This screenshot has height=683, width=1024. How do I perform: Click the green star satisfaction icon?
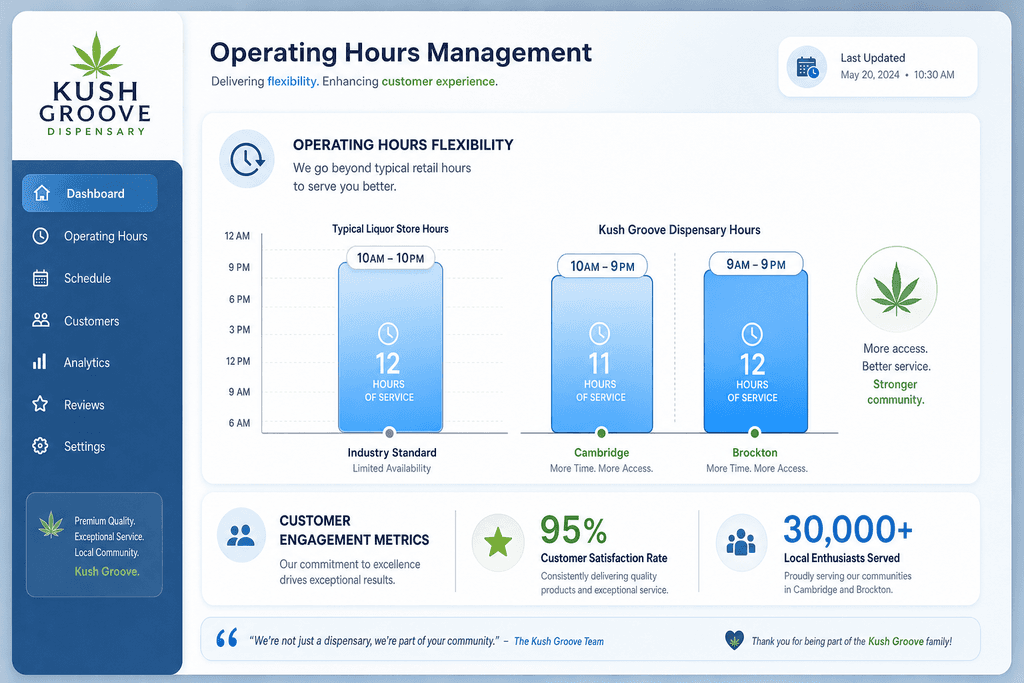coord(498,542)
